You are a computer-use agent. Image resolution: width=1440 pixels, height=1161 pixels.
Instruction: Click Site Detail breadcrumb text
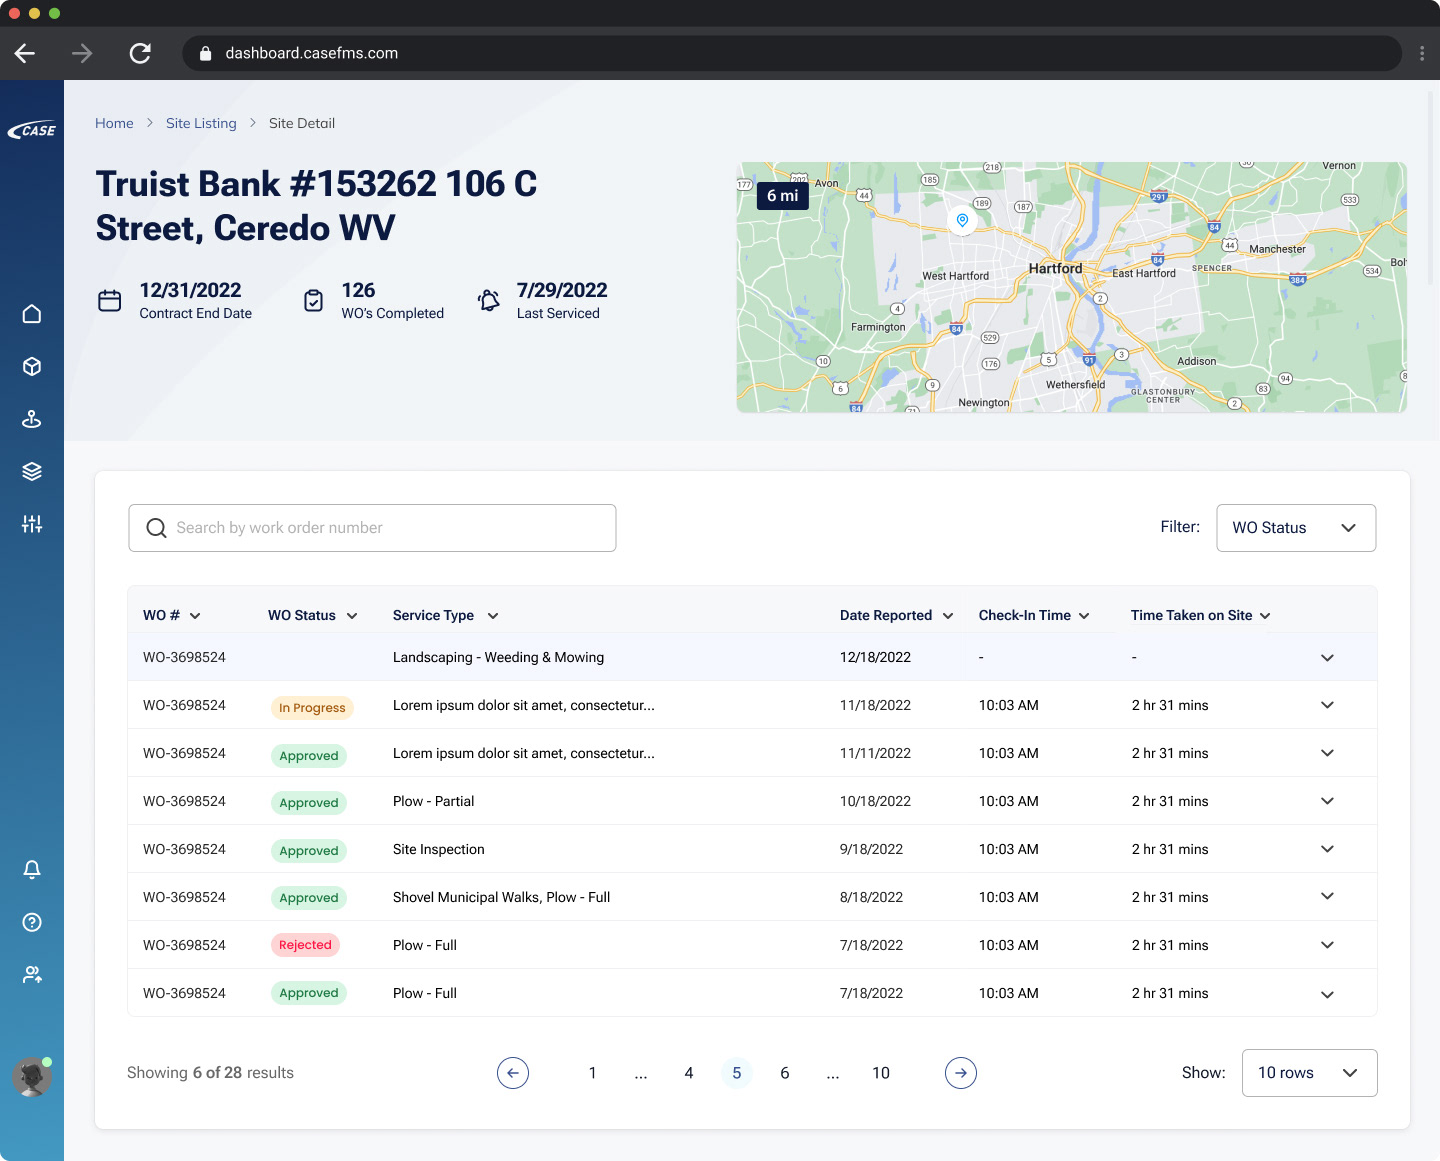click(302, 123)
